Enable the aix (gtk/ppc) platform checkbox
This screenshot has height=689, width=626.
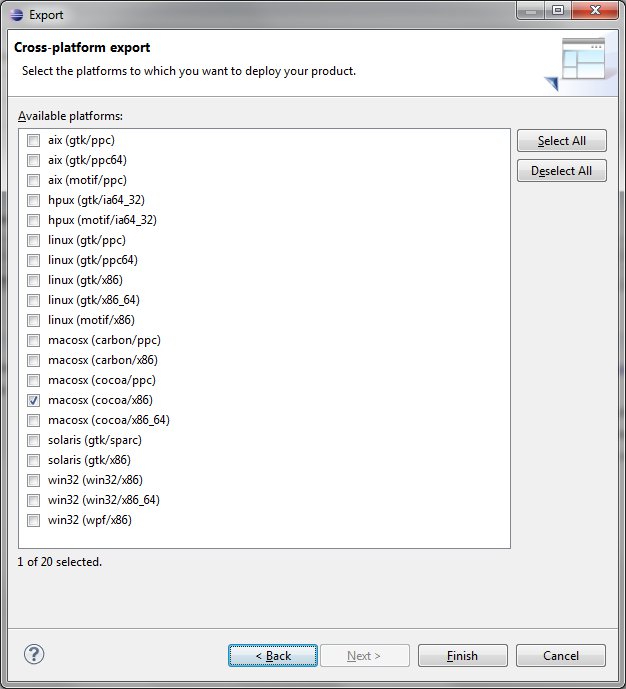pyautogui.click(x=34, y=140)
